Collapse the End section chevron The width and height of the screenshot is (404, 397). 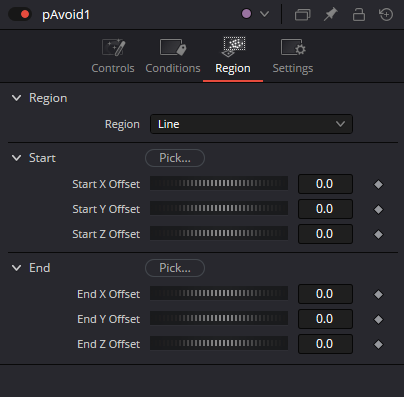pyautogui.click(x=16, y=268)
